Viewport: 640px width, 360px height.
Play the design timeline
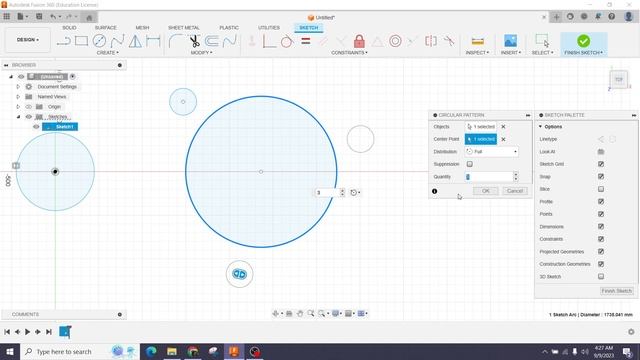[x=27, y=332]
